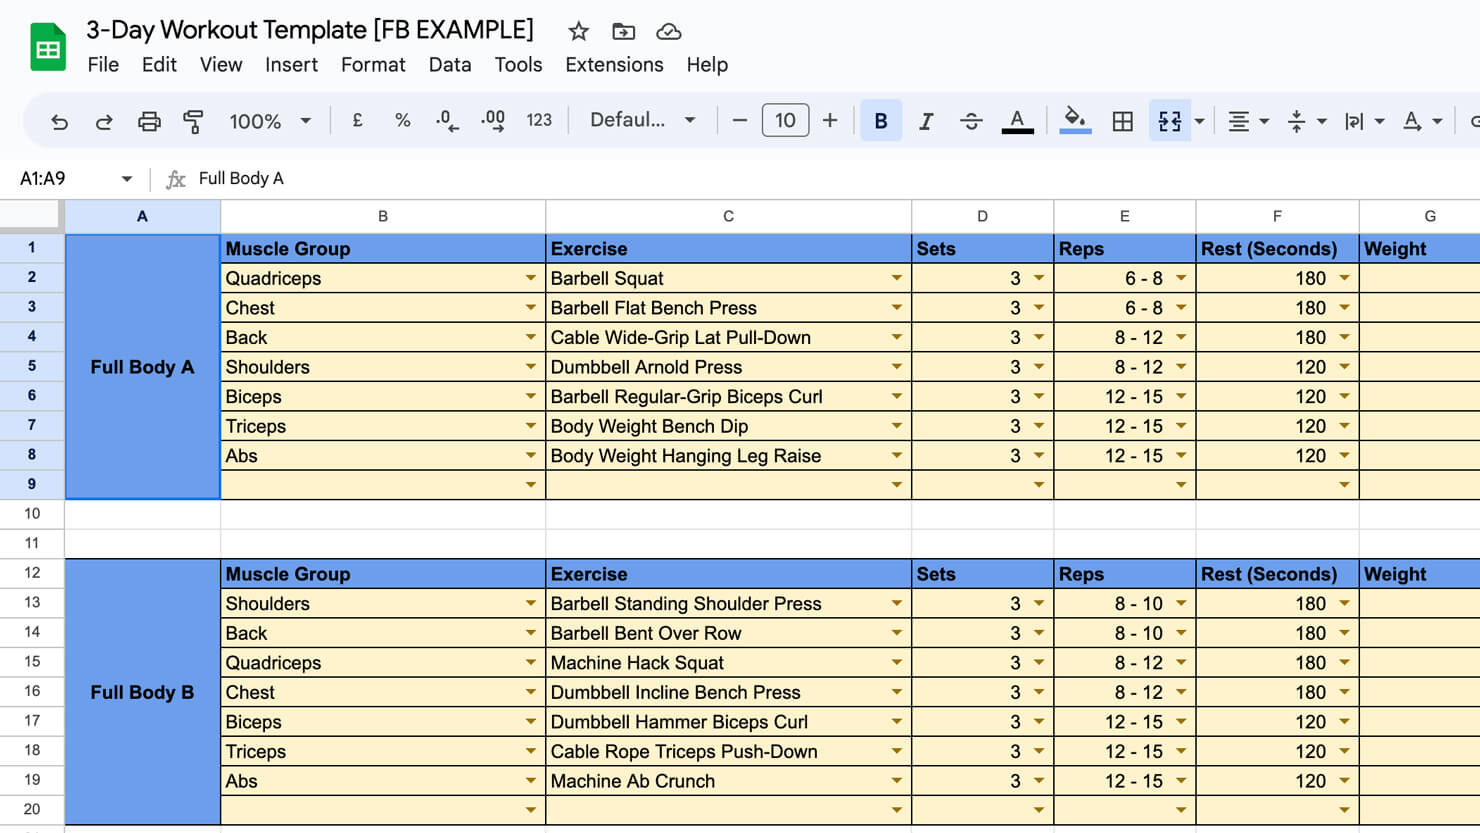Open sets dropdown for Machine Ab Crunch
1480x833 pixels.
pos(1039,781)
